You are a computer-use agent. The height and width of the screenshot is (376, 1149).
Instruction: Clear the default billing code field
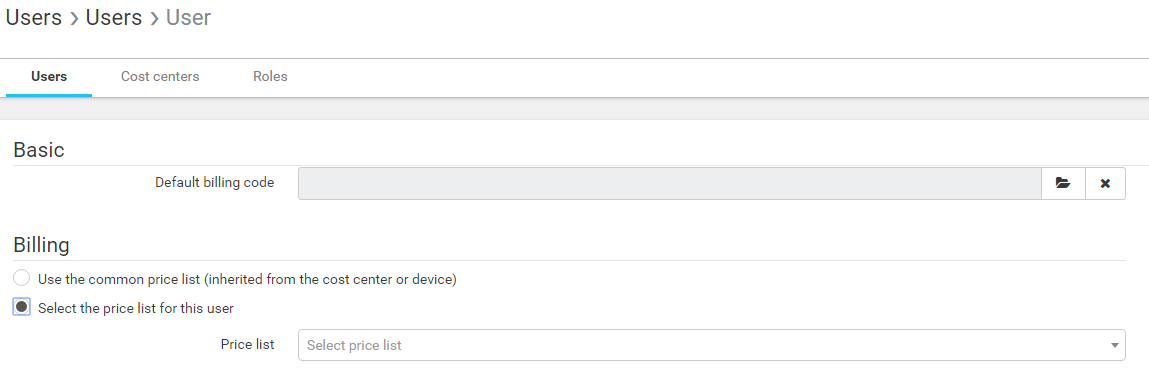(x=1105, y=183)
